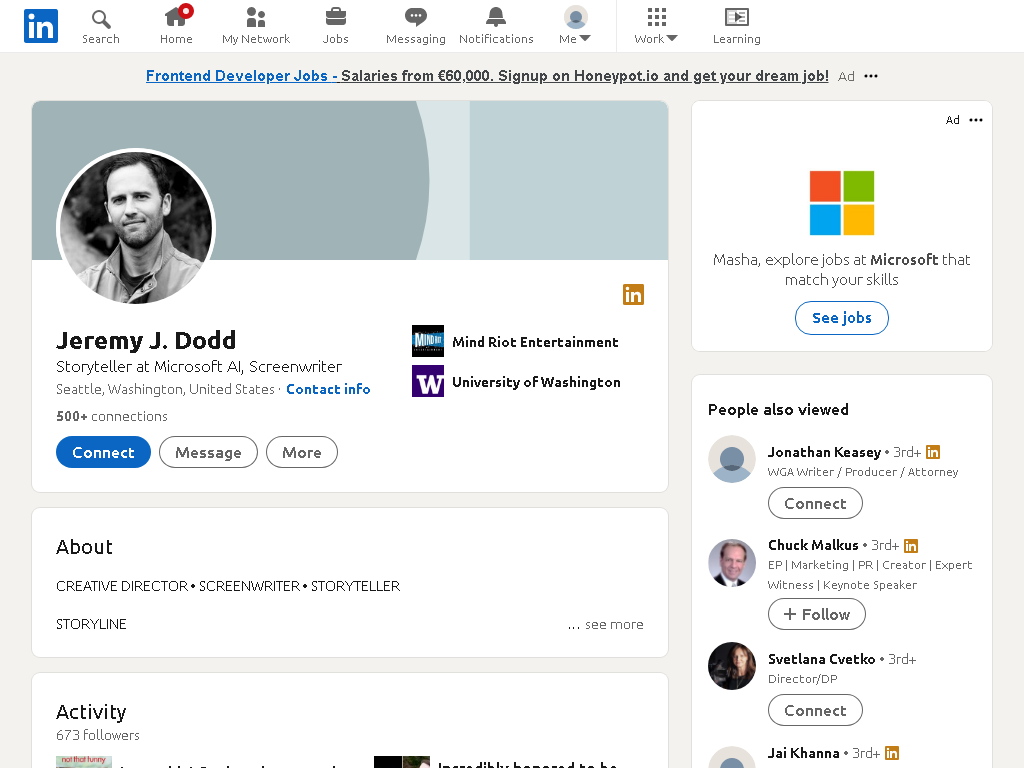Expand About section with see more
The image size is (1024, 768).
click(x=605, y=624)
